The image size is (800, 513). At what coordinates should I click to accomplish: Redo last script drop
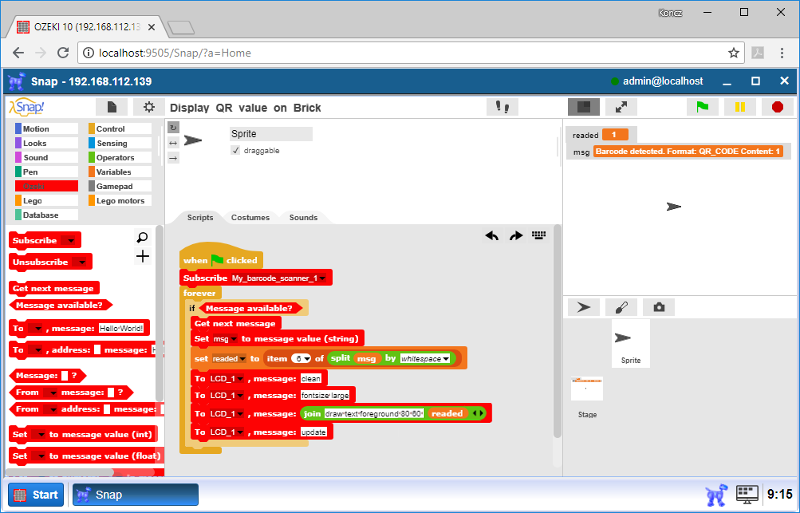pyautogui.click(x=516, y=236)
